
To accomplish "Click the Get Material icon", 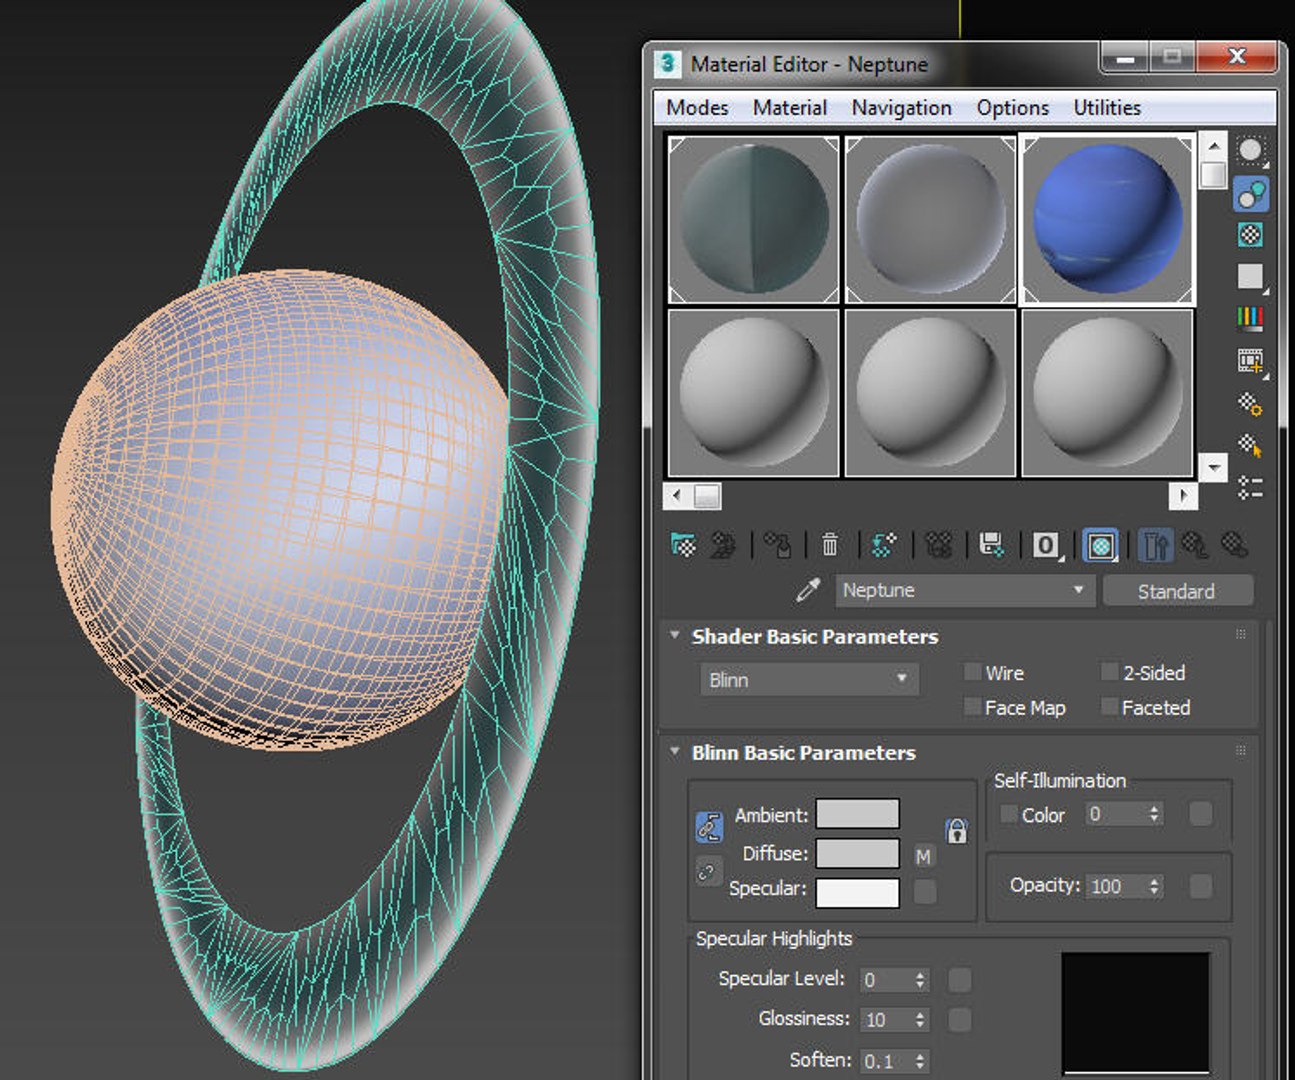I will 684,545.
